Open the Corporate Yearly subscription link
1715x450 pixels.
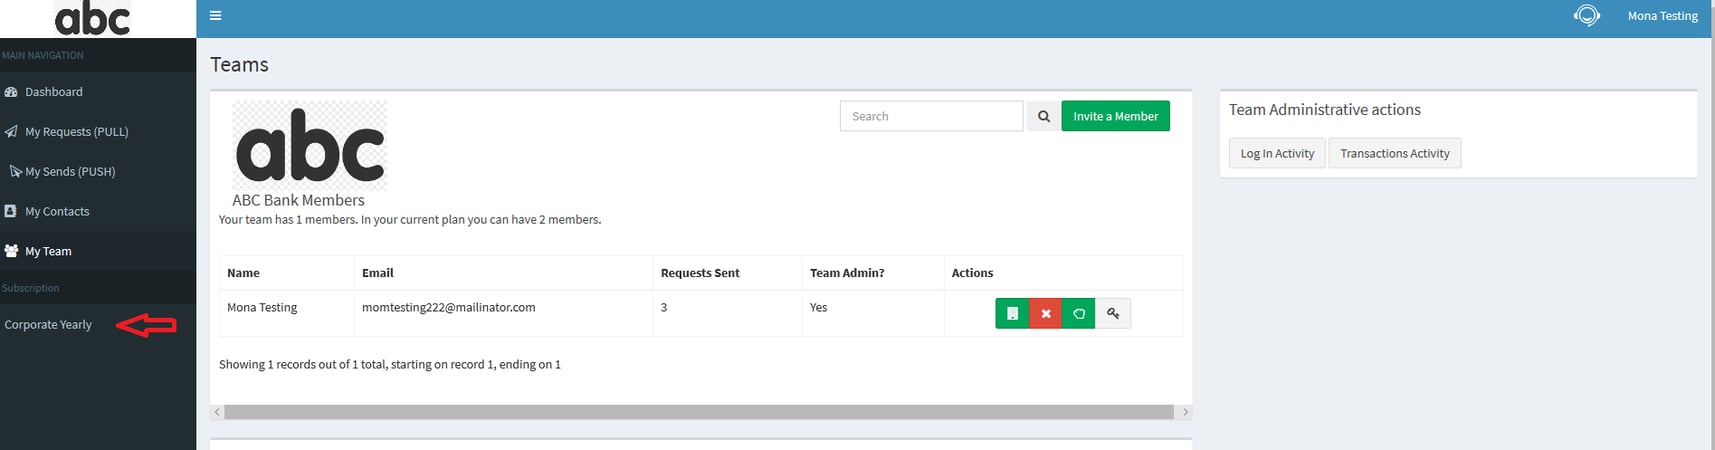pos(48,324)
